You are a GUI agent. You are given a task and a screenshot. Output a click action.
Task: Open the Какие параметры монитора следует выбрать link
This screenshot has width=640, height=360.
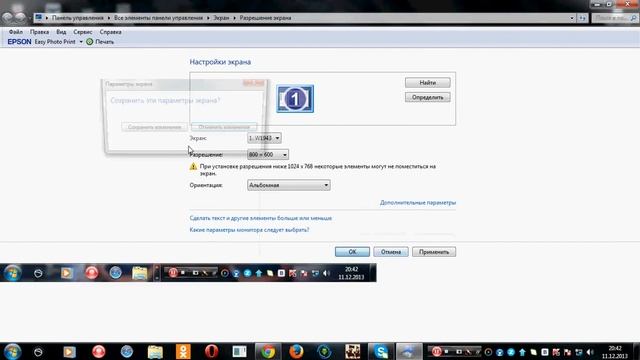click(x=249, y=230)
